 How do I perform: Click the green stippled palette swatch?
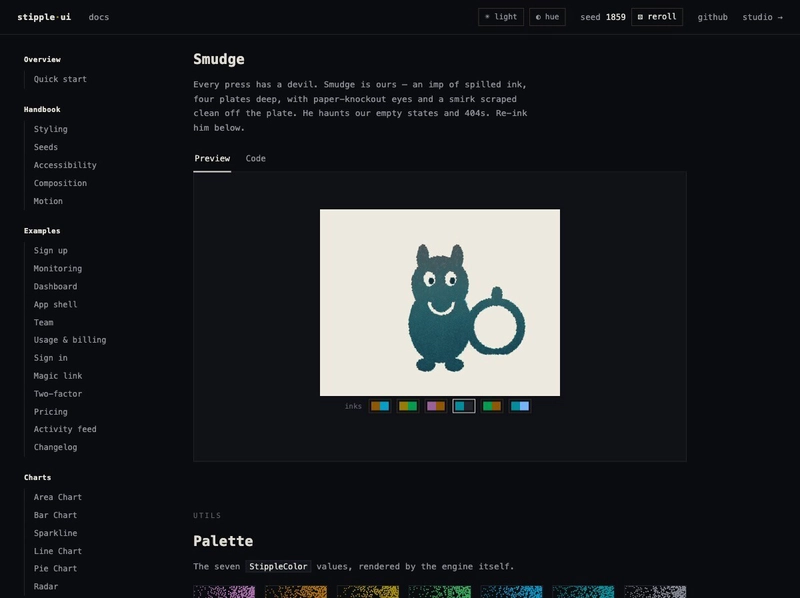[440, 592]
